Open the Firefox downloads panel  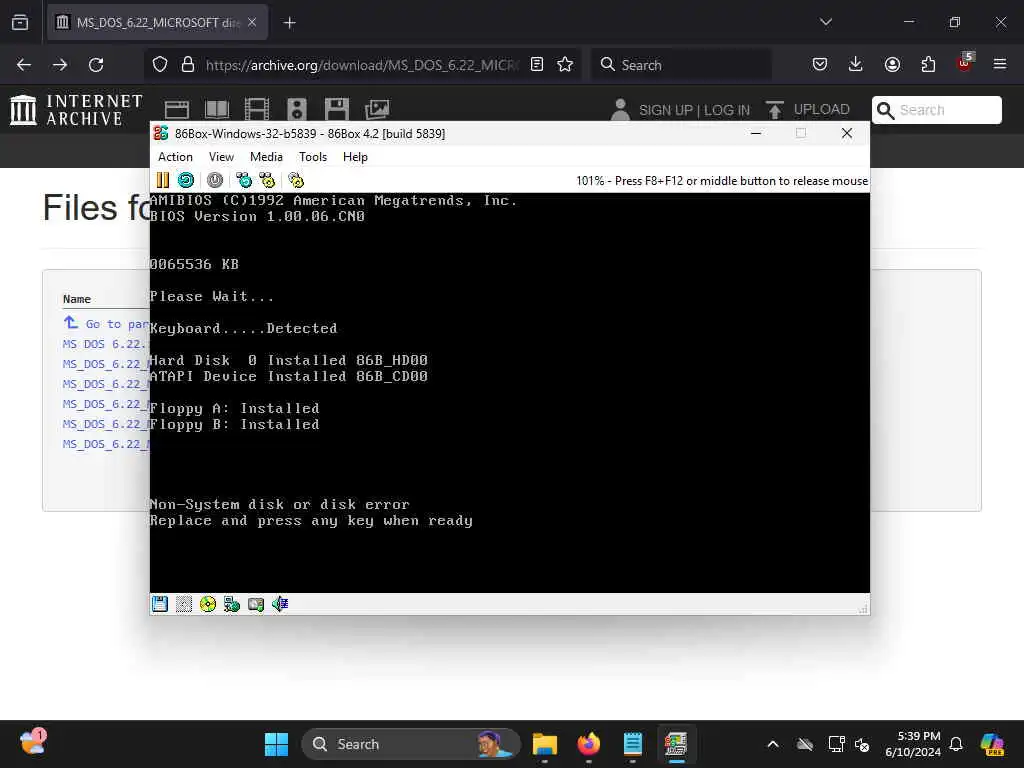click(x=856, y=65)
